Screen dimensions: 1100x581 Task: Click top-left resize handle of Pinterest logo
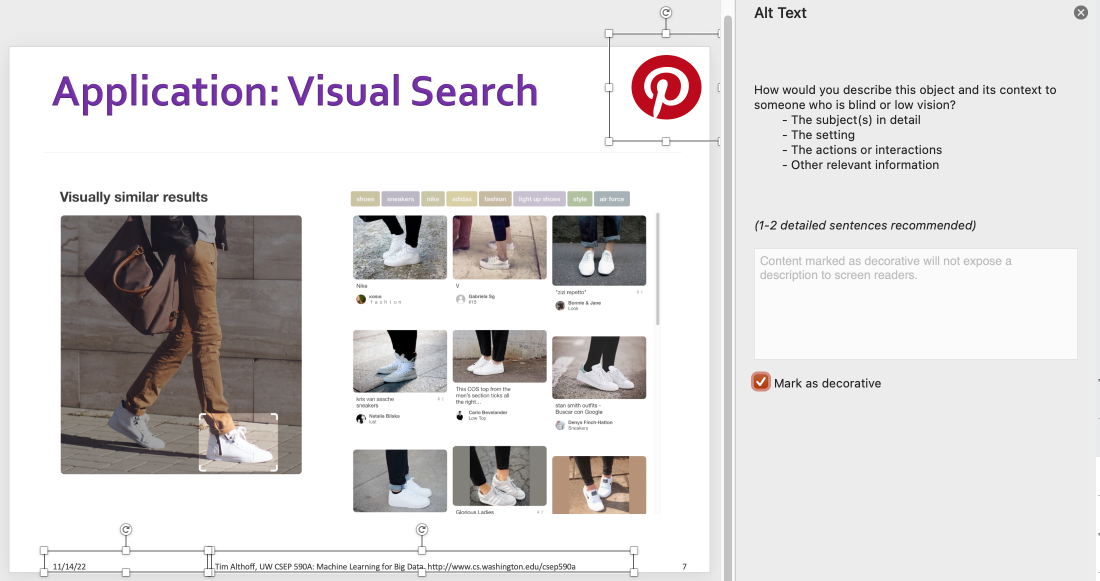point(609,34)
